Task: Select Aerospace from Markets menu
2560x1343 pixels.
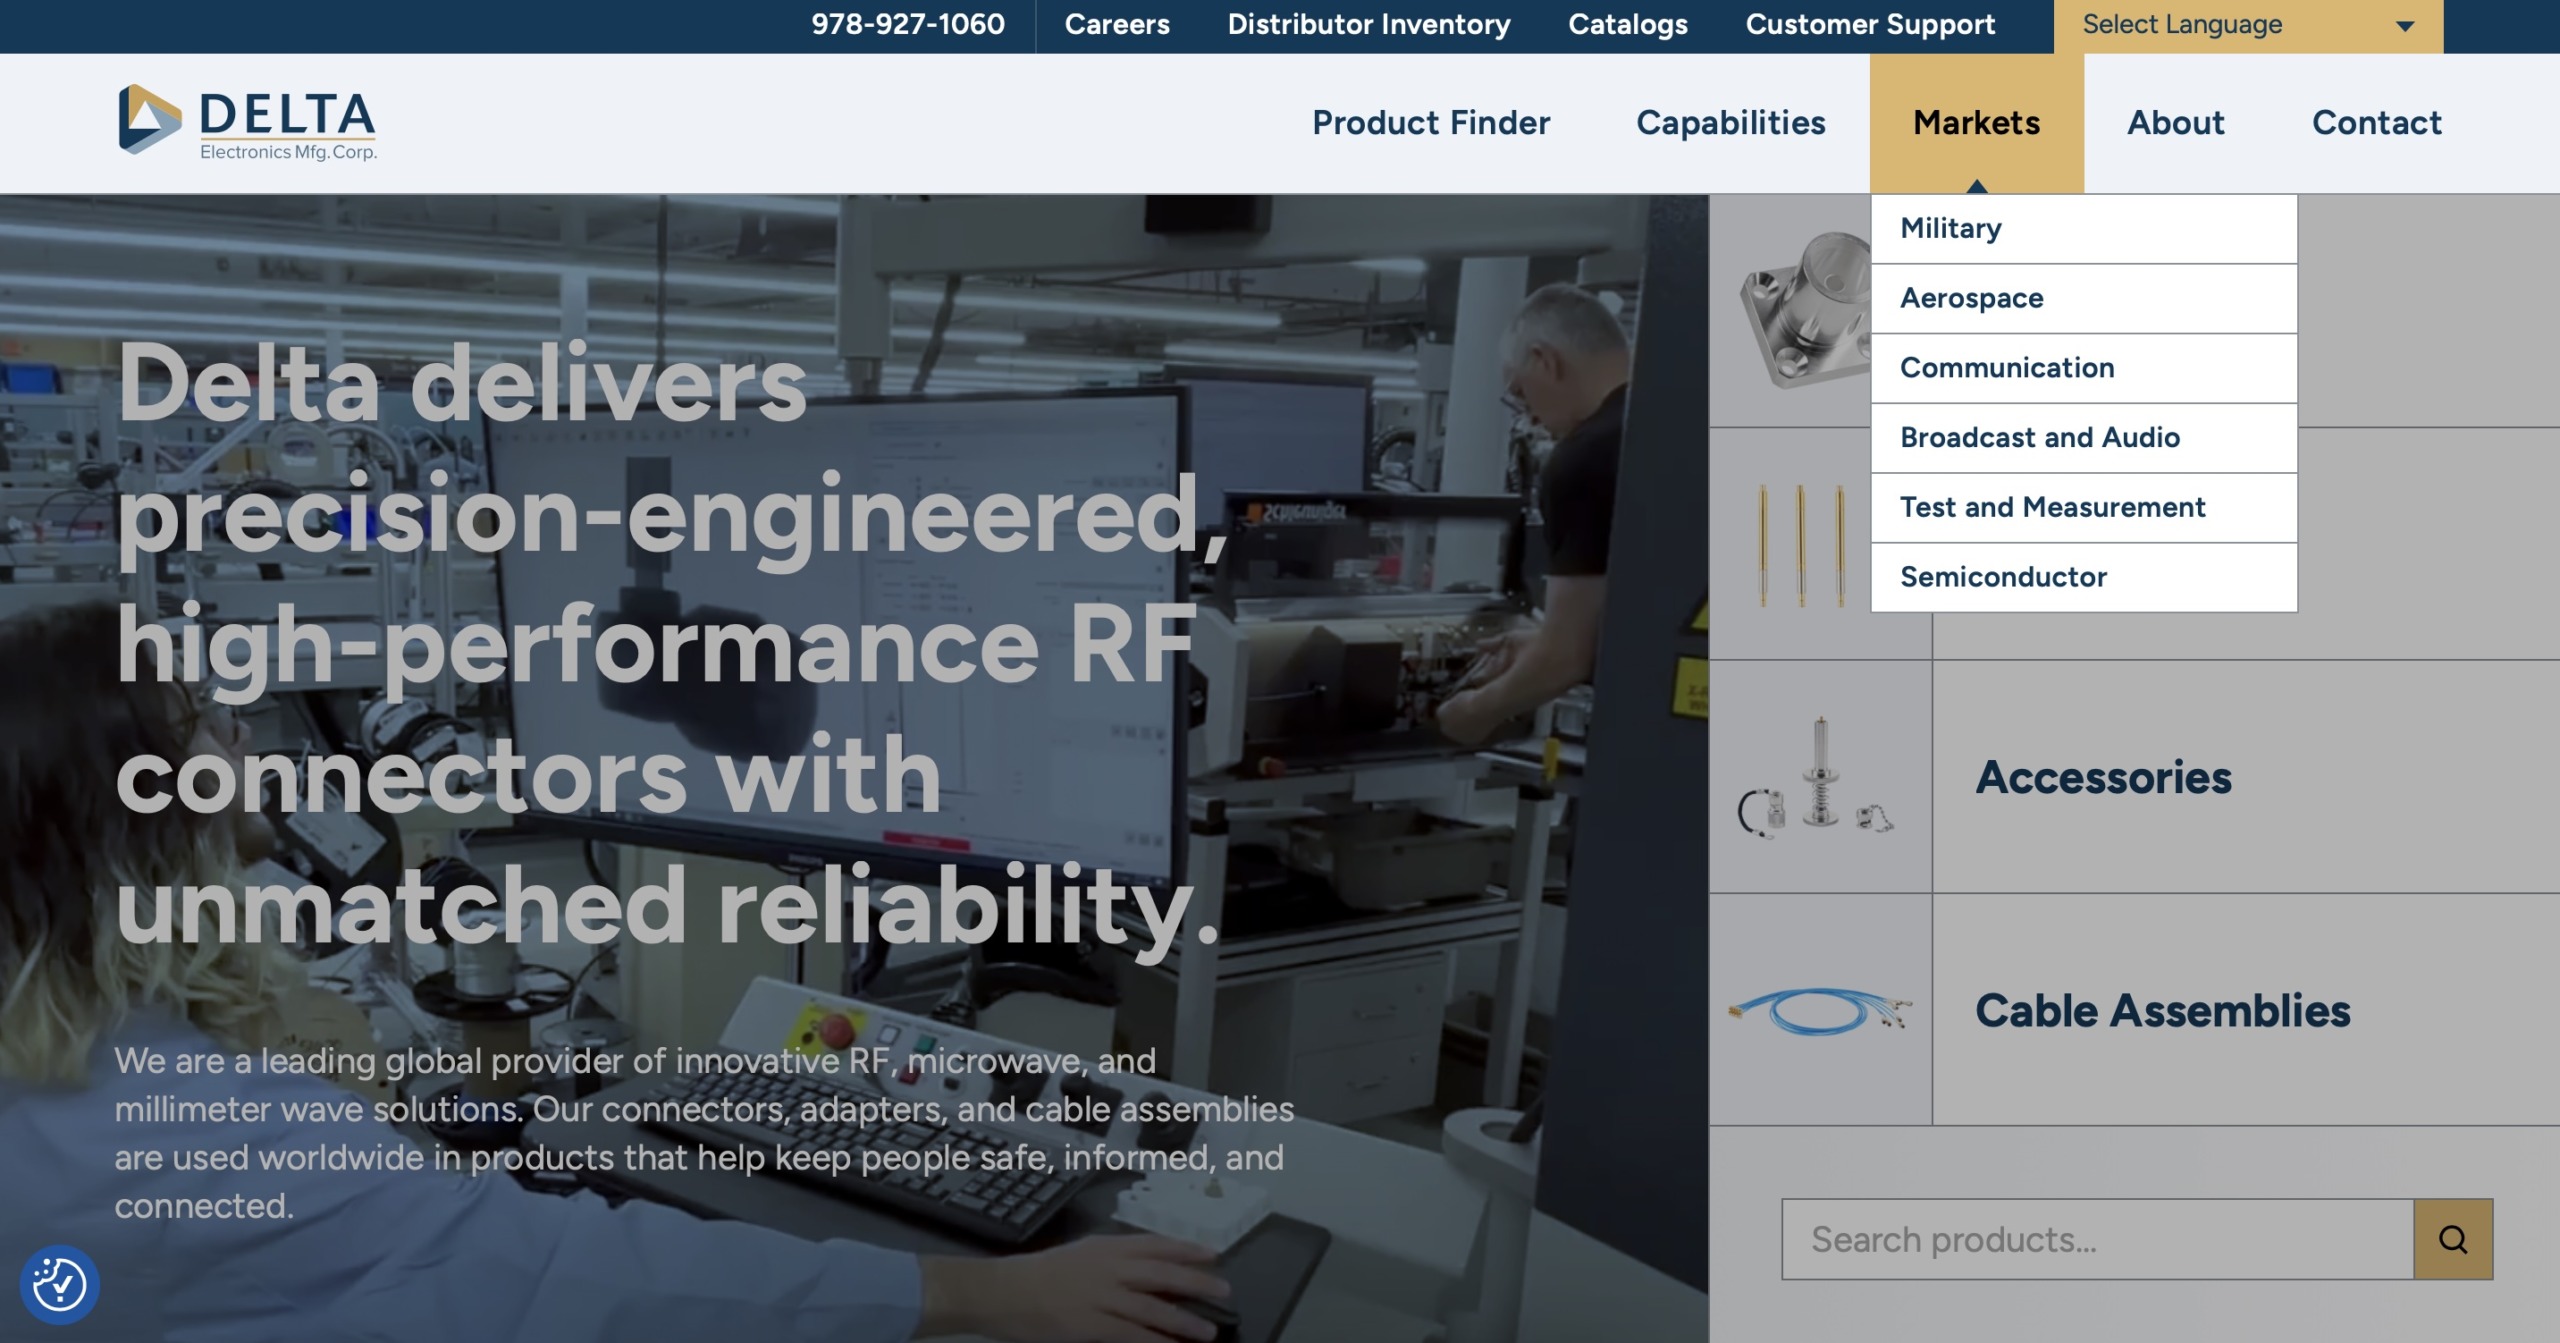Action: pos(1971,298)
